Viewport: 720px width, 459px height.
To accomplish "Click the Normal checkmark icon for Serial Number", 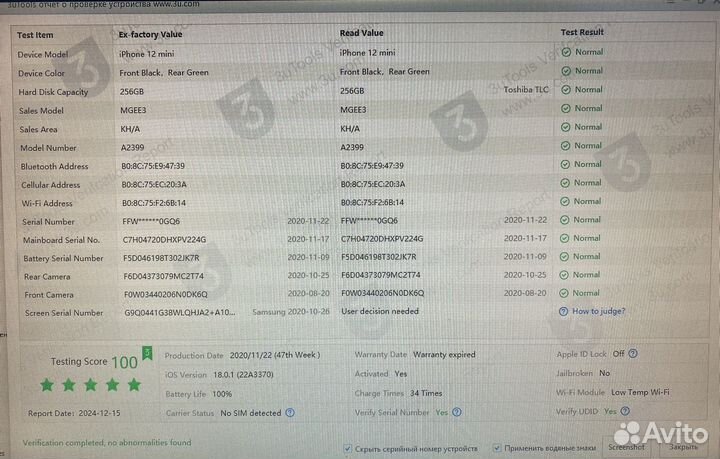I will [566, 220].
